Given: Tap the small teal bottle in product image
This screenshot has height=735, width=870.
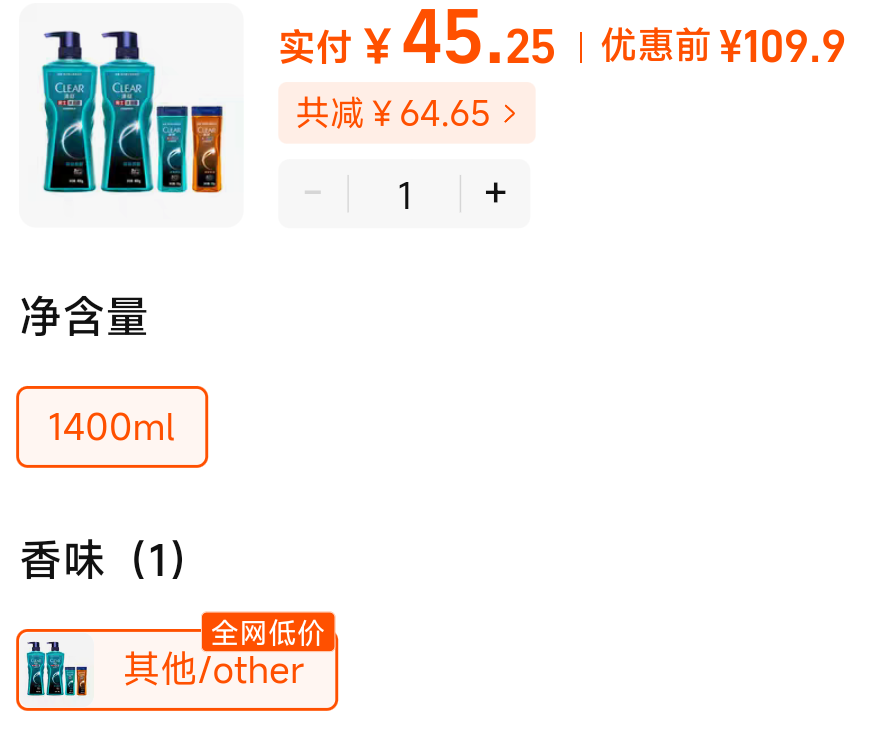Looking at the screenshot, I should (173, 149).
